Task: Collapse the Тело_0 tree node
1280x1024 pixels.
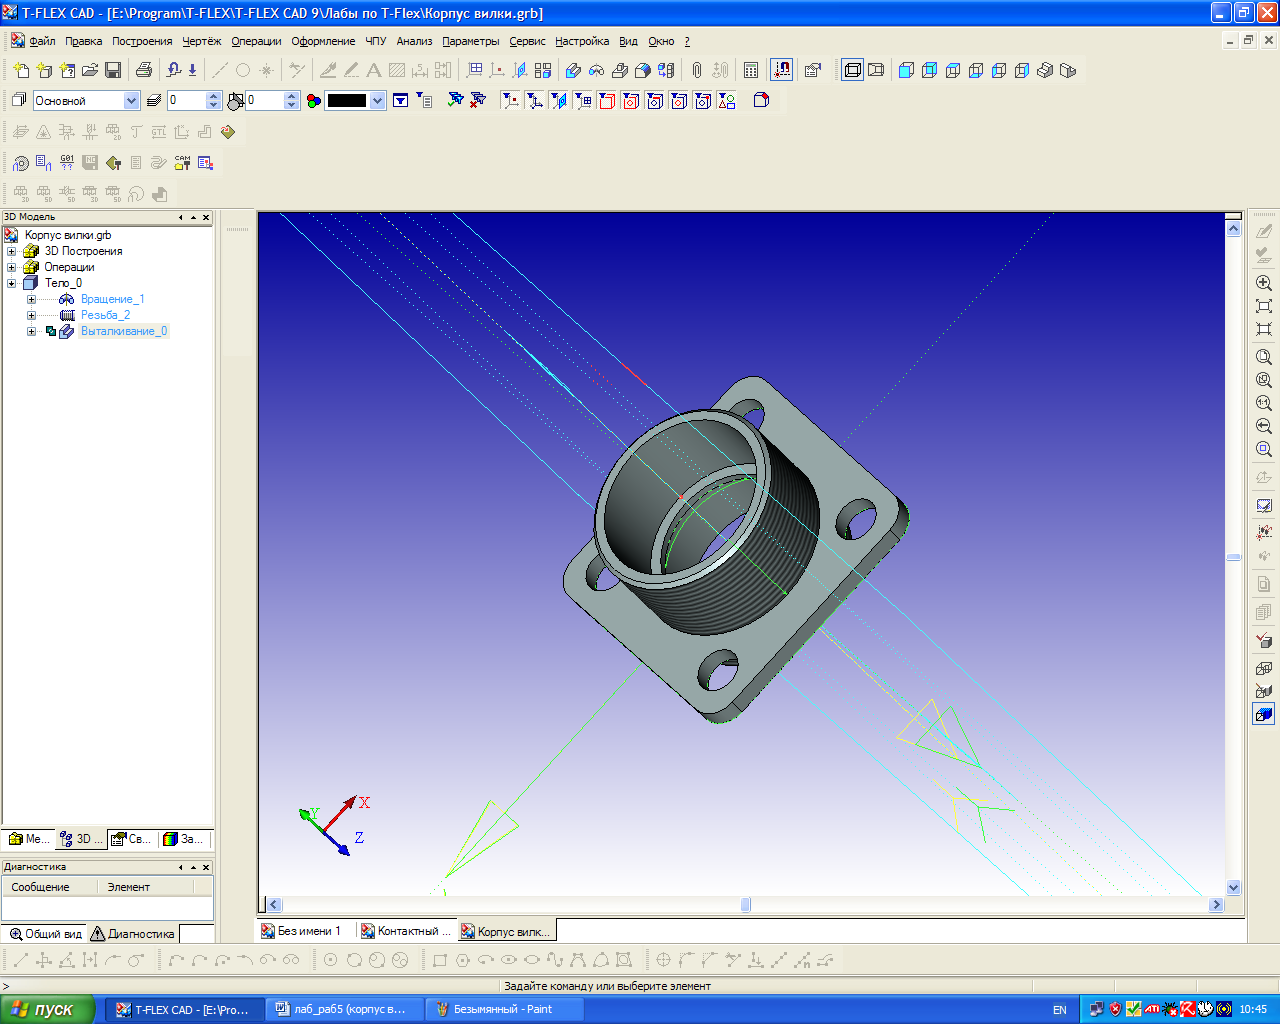Action: (x=12, y=283)
